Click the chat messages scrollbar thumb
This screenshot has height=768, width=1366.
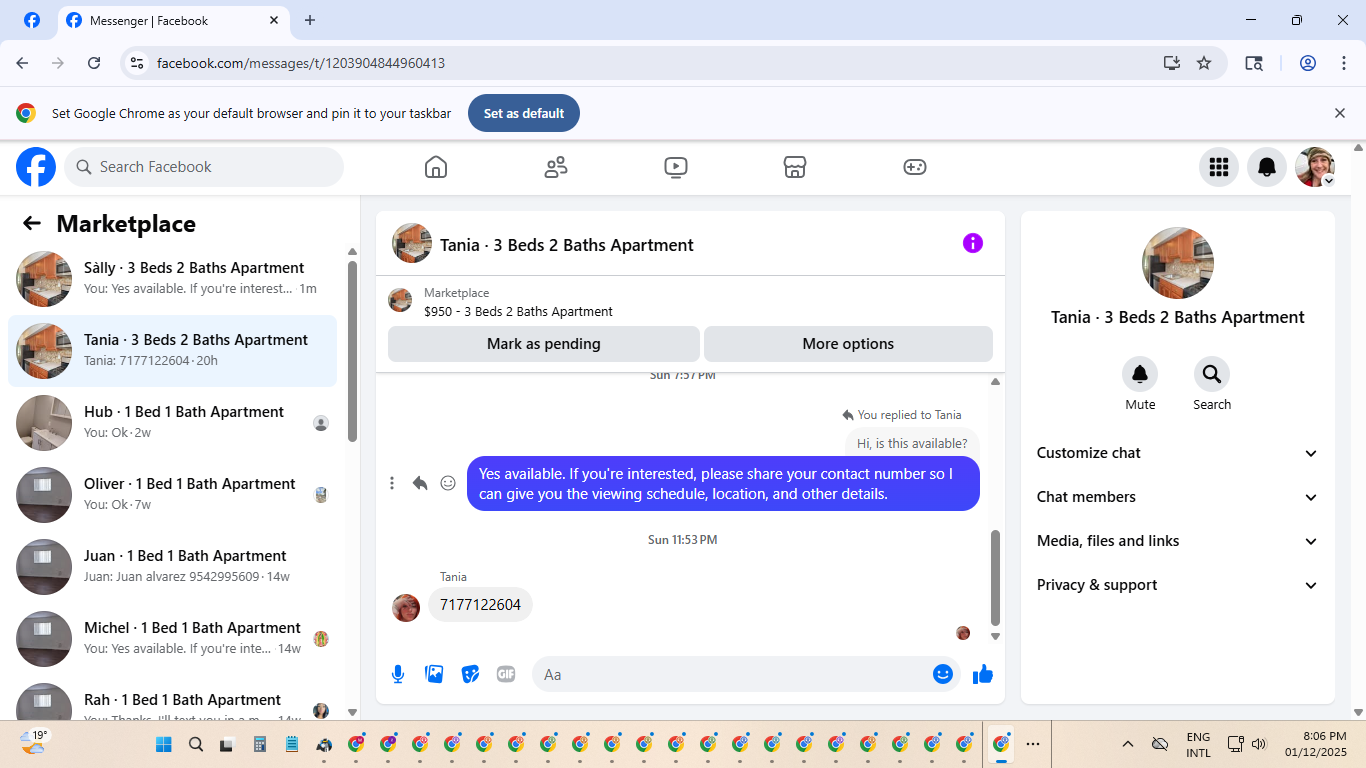(995, 577)
